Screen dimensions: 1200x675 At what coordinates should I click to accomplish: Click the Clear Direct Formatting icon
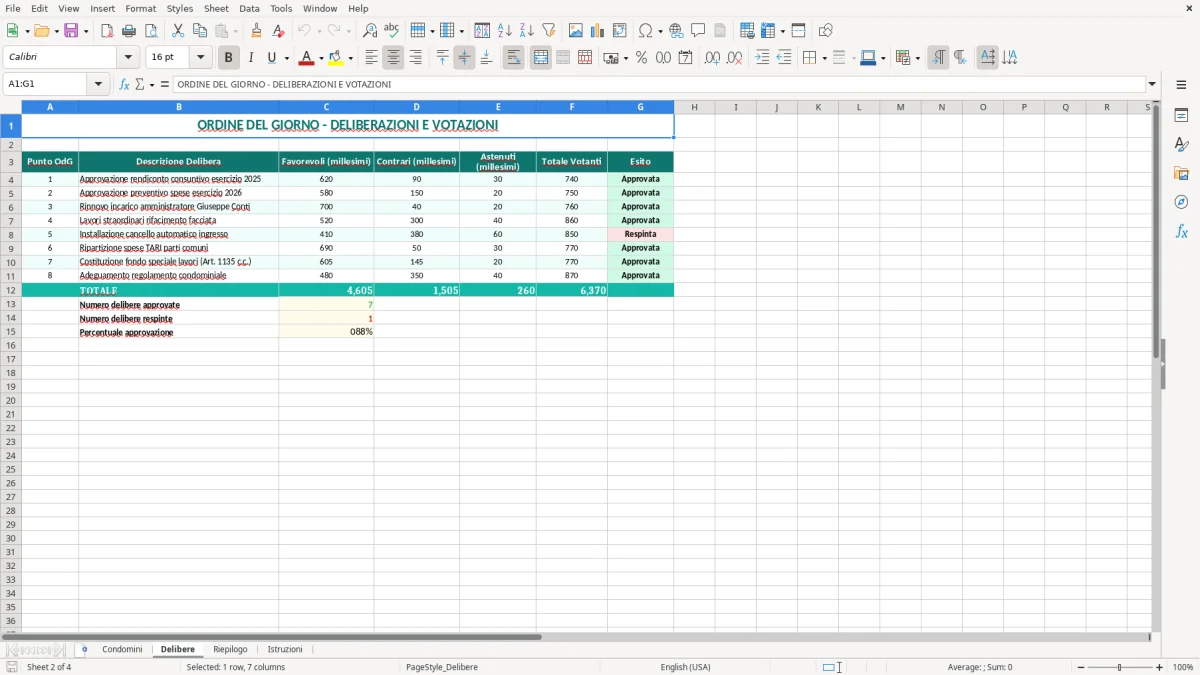click(278, 31)
